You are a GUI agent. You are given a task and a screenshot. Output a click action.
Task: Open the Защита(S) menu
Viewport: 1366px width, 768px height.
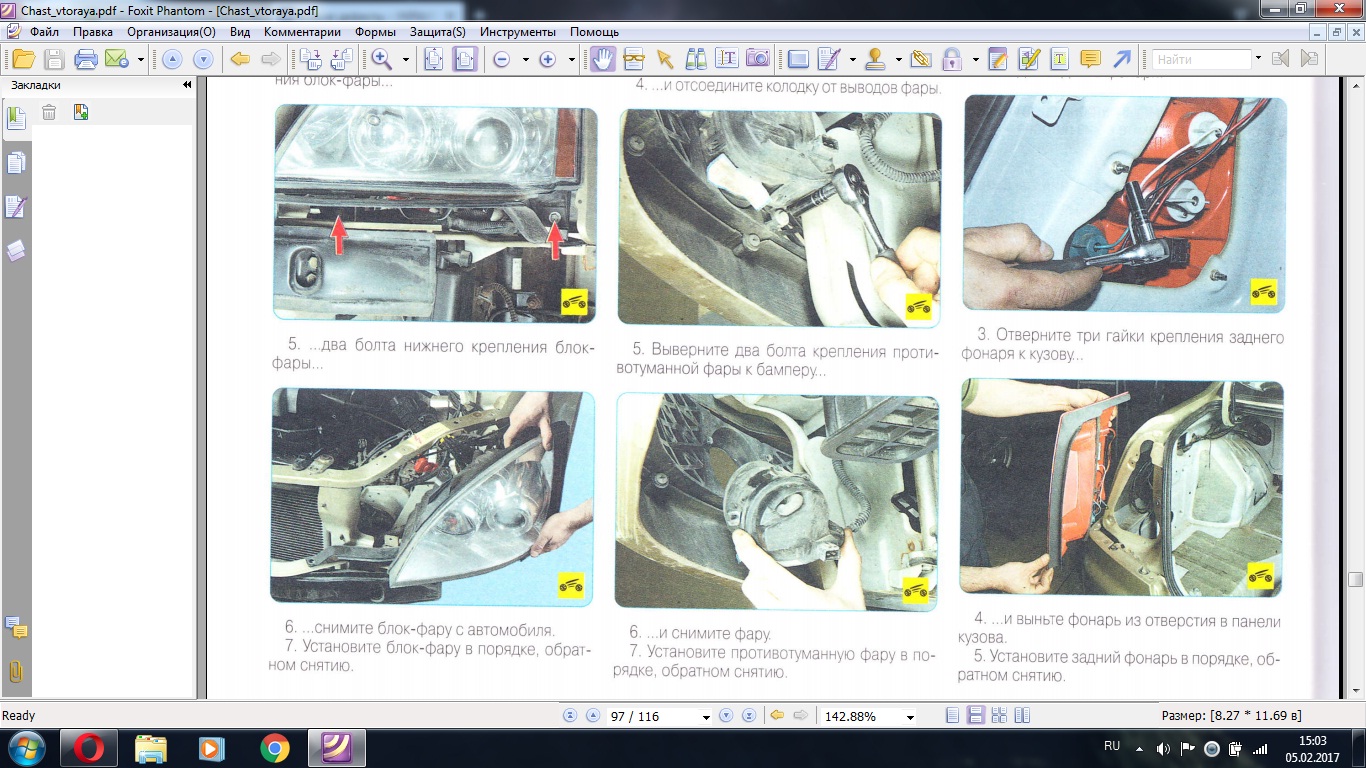(438, 31)
